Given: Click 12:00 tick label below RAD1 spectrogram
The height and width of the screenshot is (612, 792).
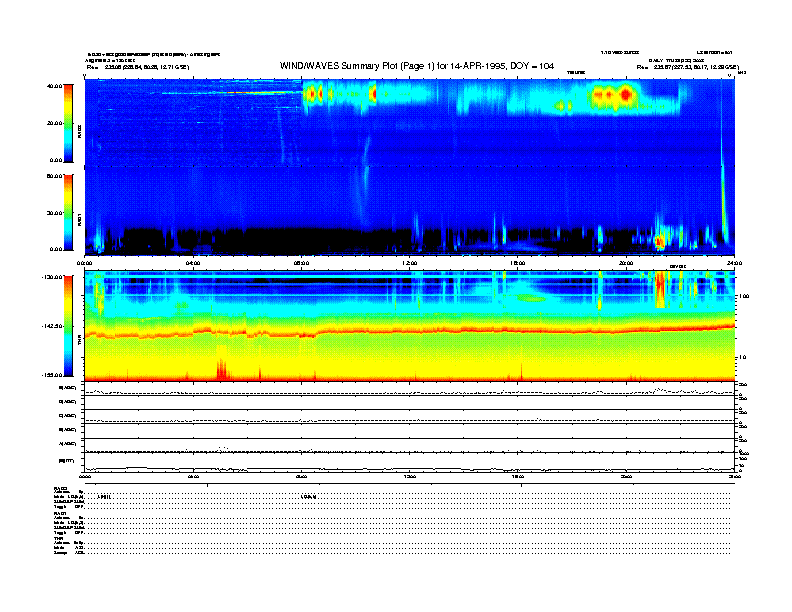Looking at the screenshot, I should 410,263.
